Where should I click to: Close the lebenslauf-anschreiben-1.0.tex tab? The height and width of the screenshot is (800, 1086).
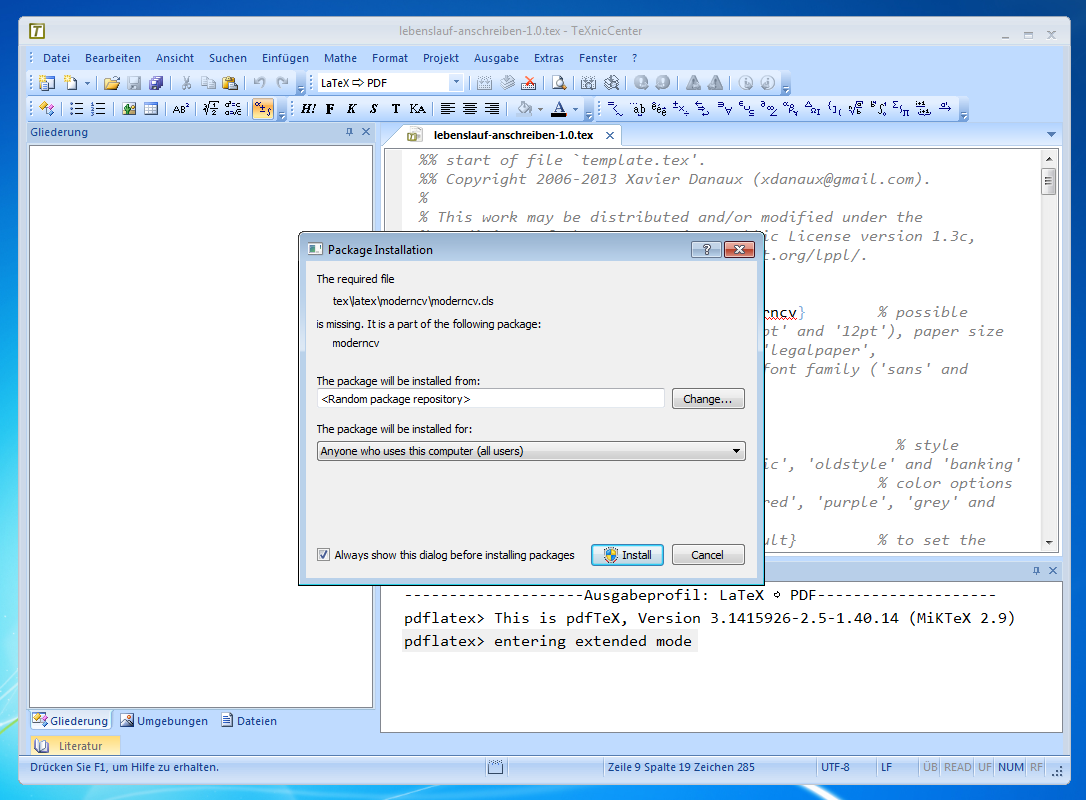609,135
